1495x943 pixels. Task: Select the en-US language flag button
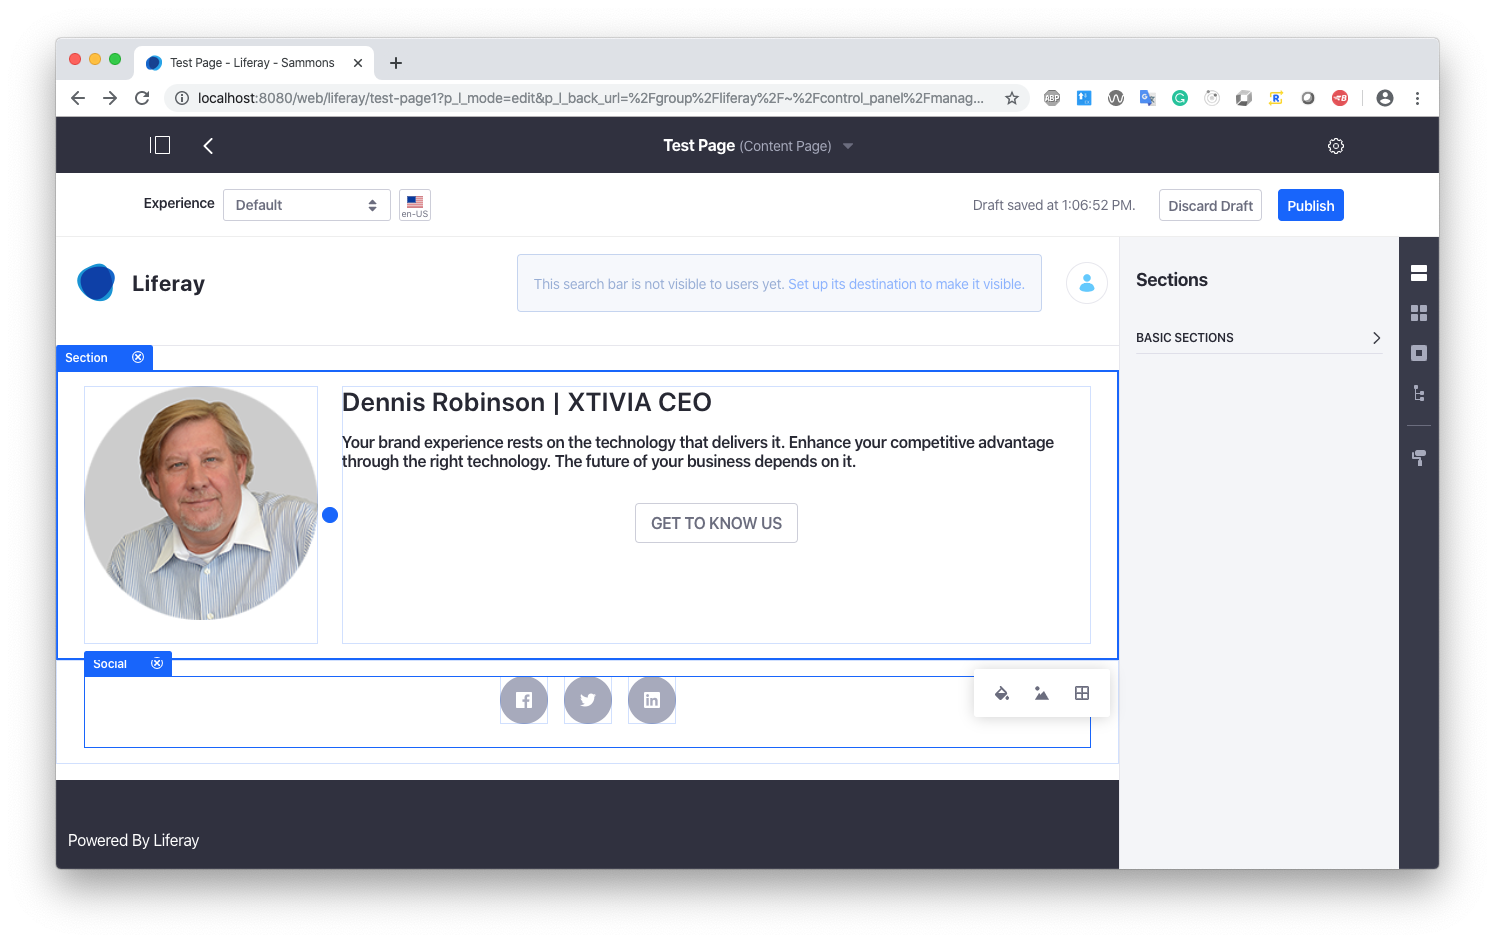coord(415,205)
